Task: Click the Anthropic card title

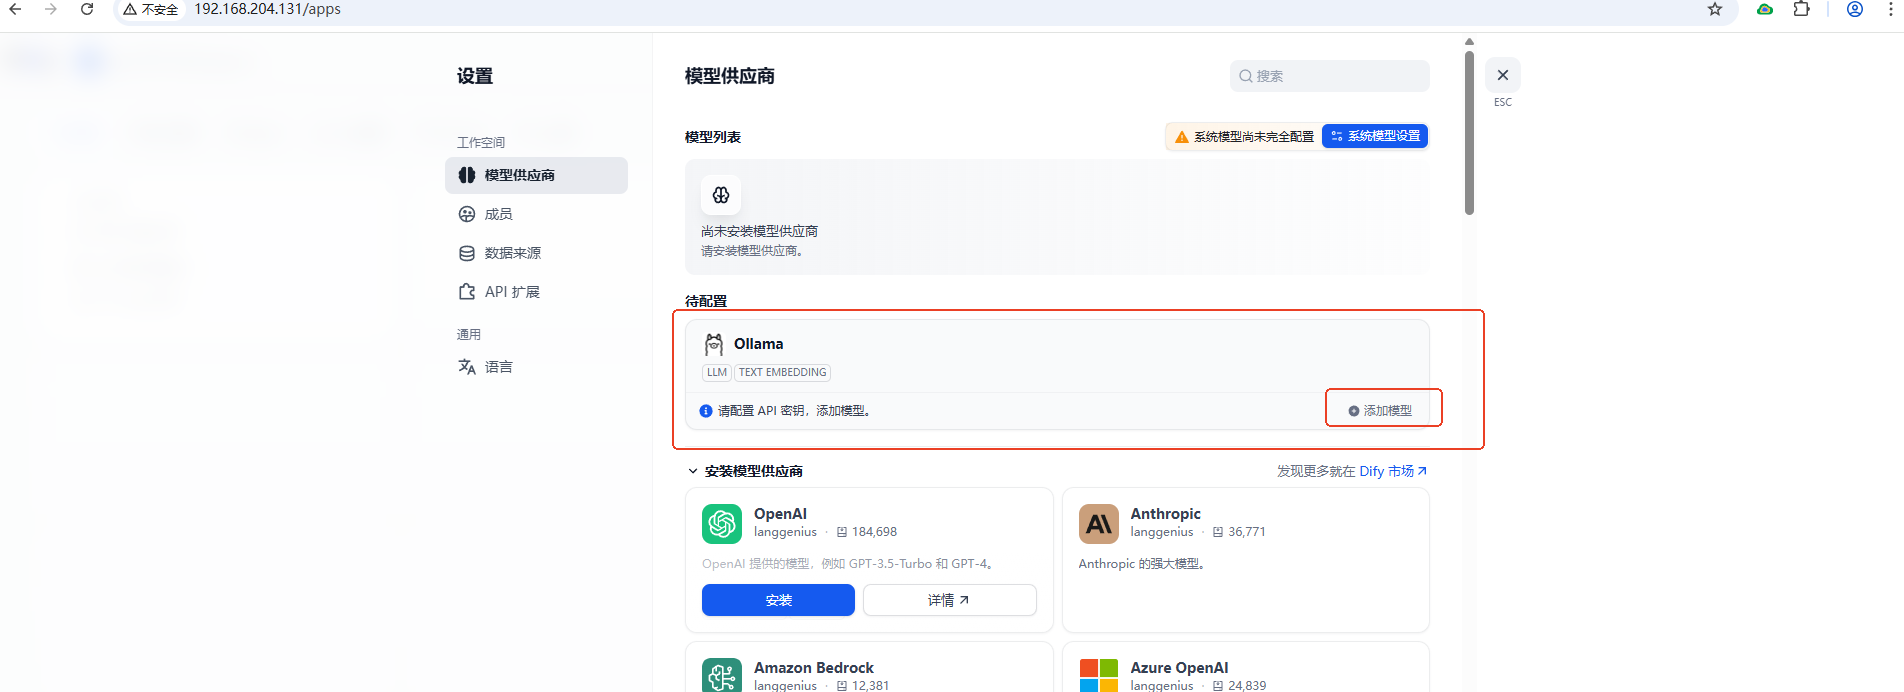Action: click(x=1166, y=514)
